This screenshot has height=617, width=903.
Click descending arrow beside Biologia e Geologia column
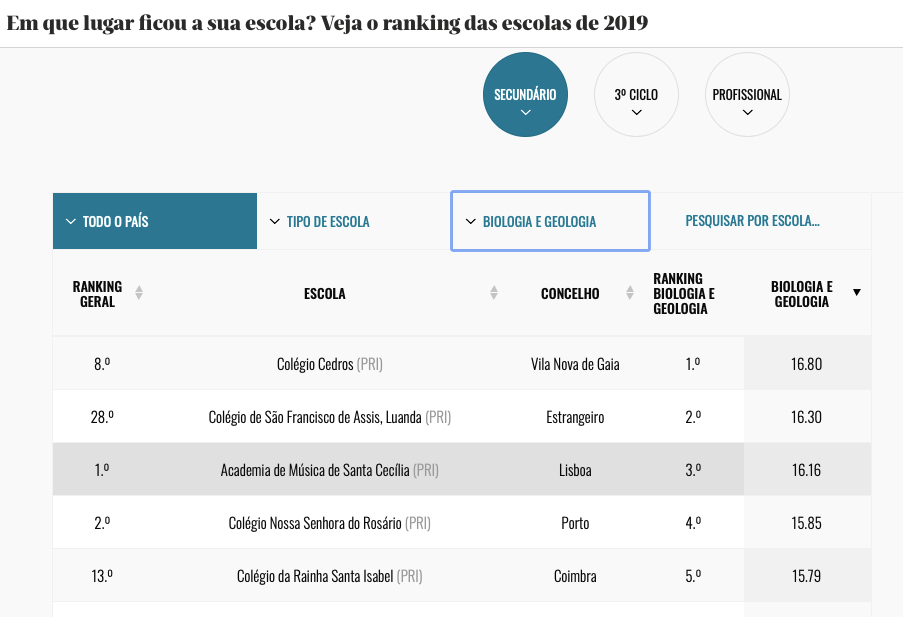click(857, 293)
